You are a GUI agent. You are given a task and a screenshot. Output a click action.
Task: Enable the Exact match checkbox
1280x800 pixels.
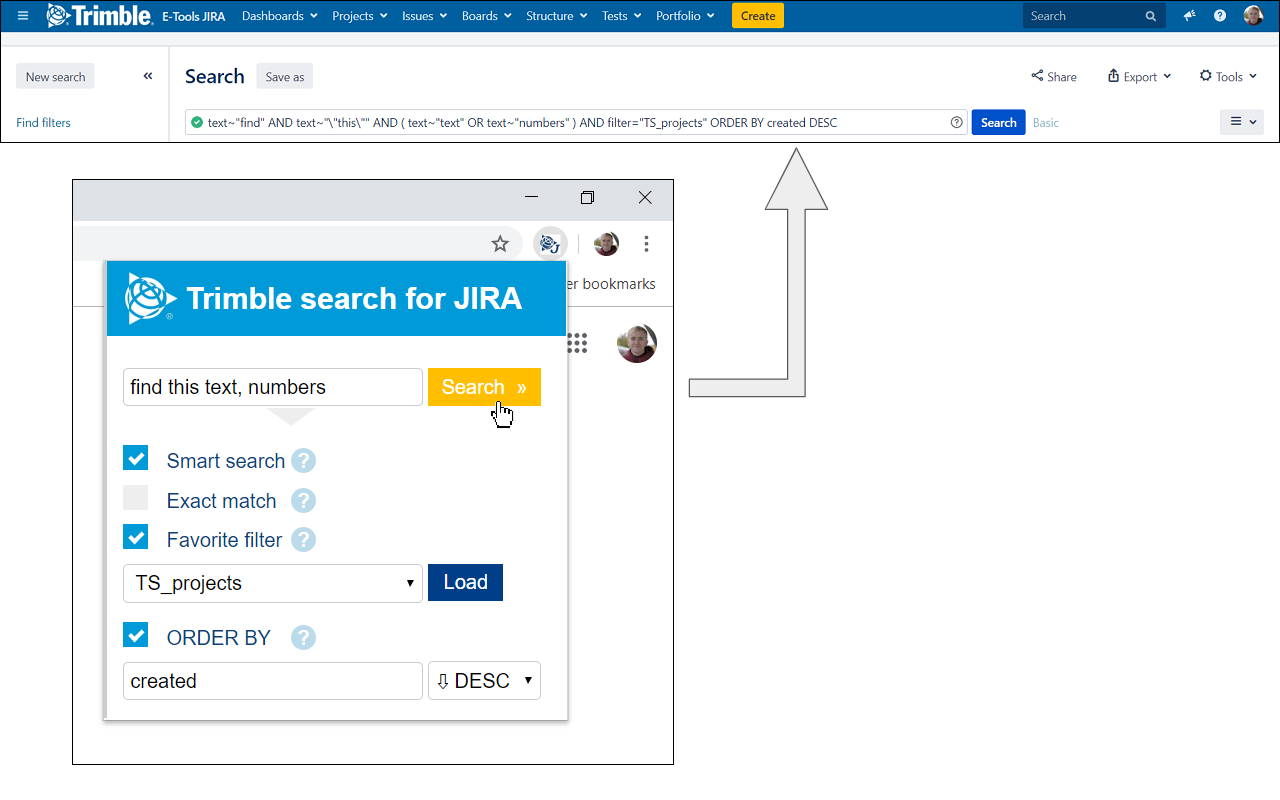pyautogui.click(x=136, y=498)
